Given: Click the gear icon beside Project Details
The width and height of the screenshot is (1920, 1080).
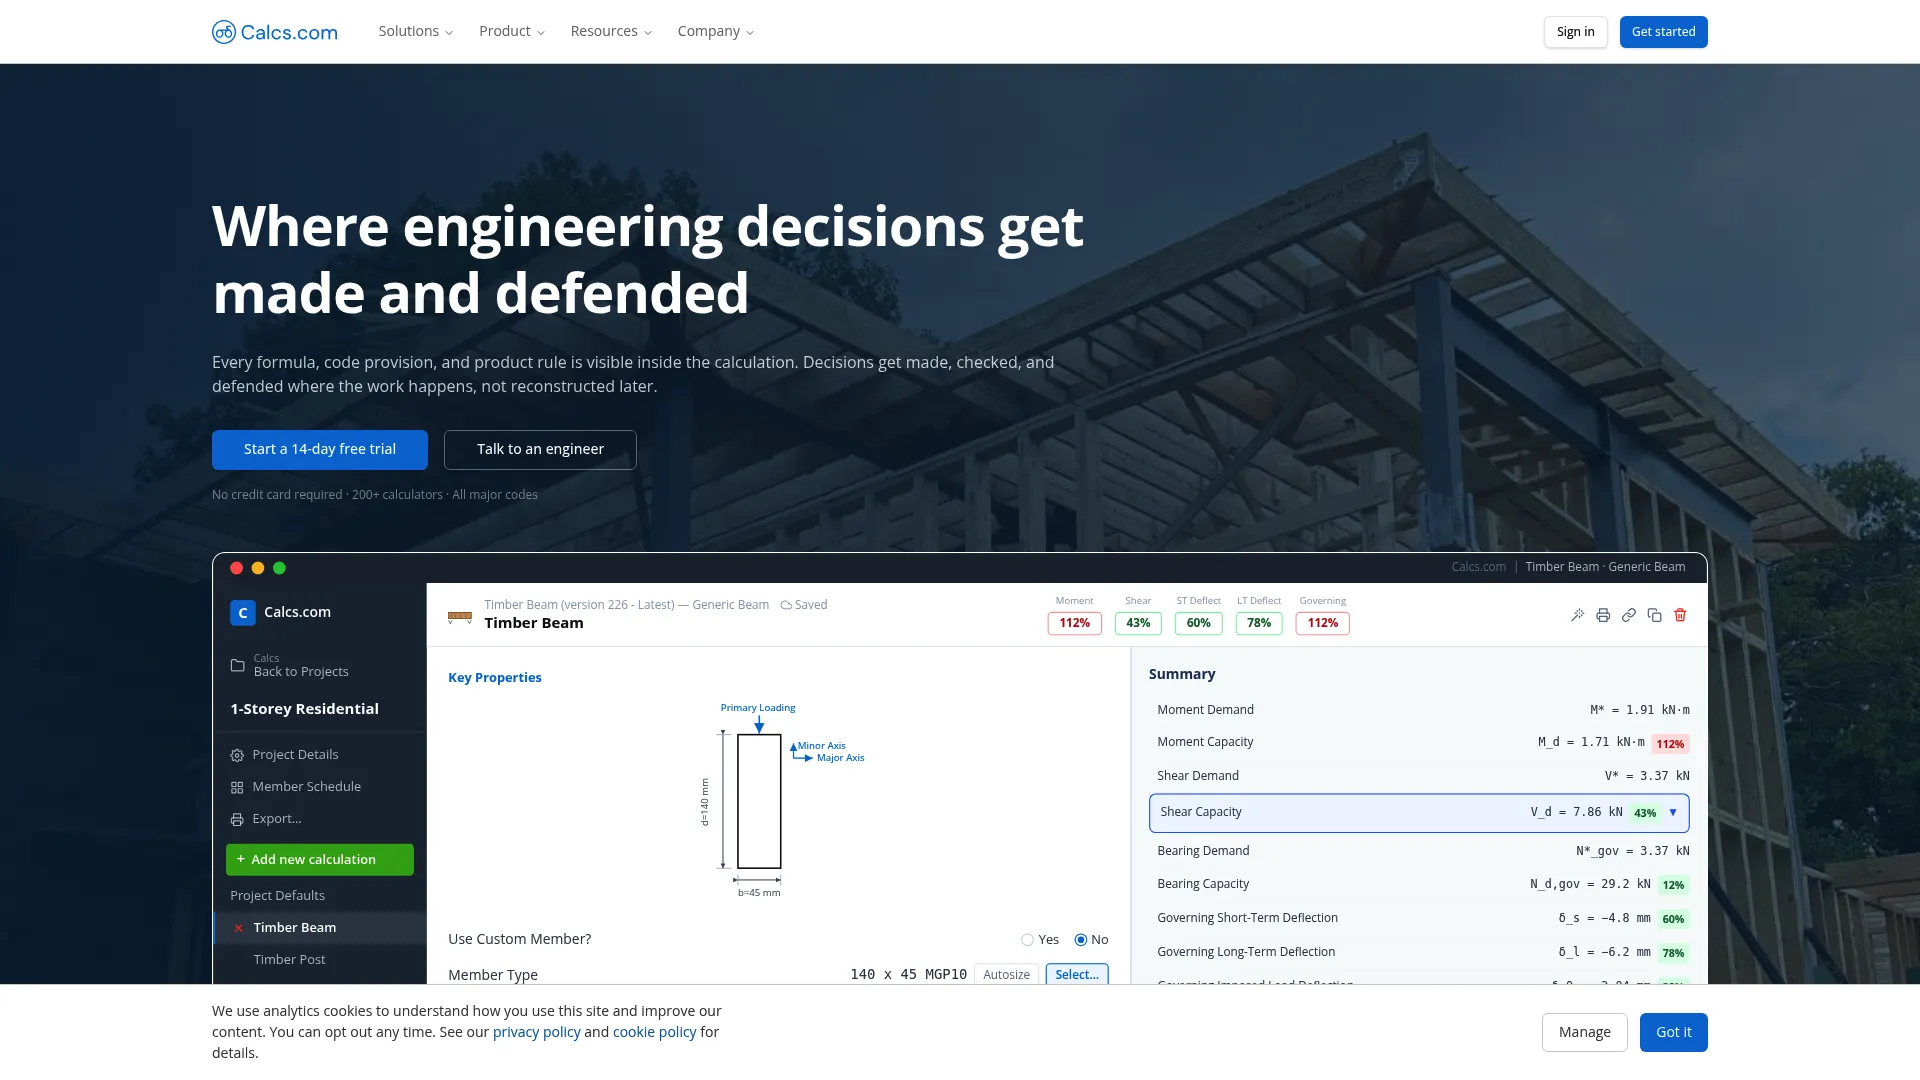Looking at the screenshot, I should (x=237, y=755).
